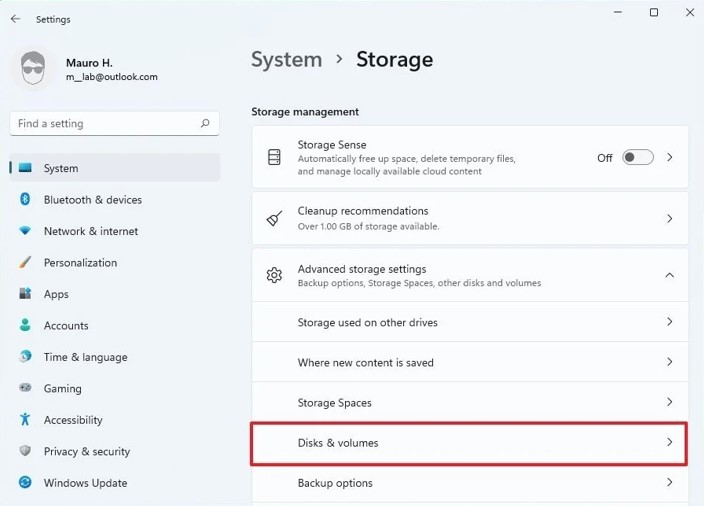
Task: Open Where new content is saved
Action: [470, 362]
